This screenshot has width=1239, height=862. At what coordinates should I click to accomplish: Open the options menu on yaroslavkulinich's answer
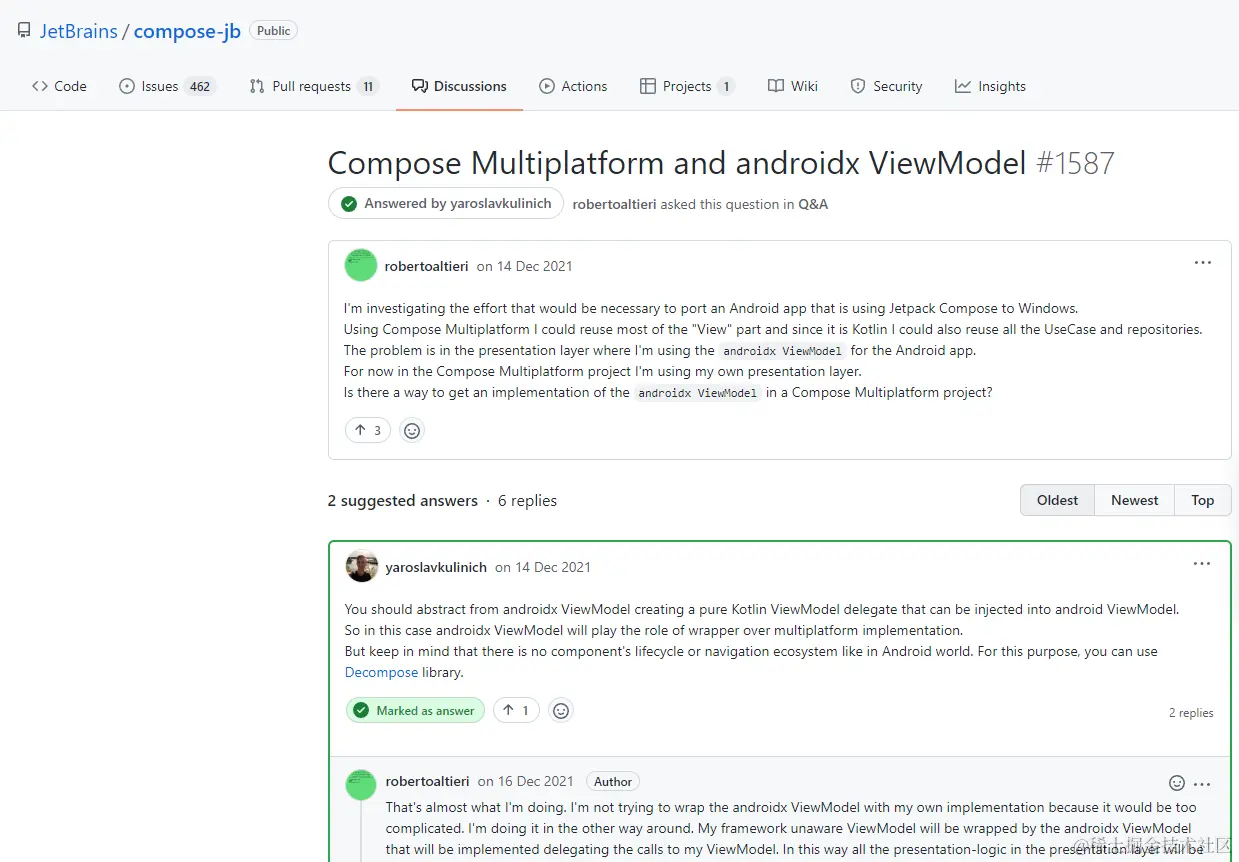click(1202, 564)
